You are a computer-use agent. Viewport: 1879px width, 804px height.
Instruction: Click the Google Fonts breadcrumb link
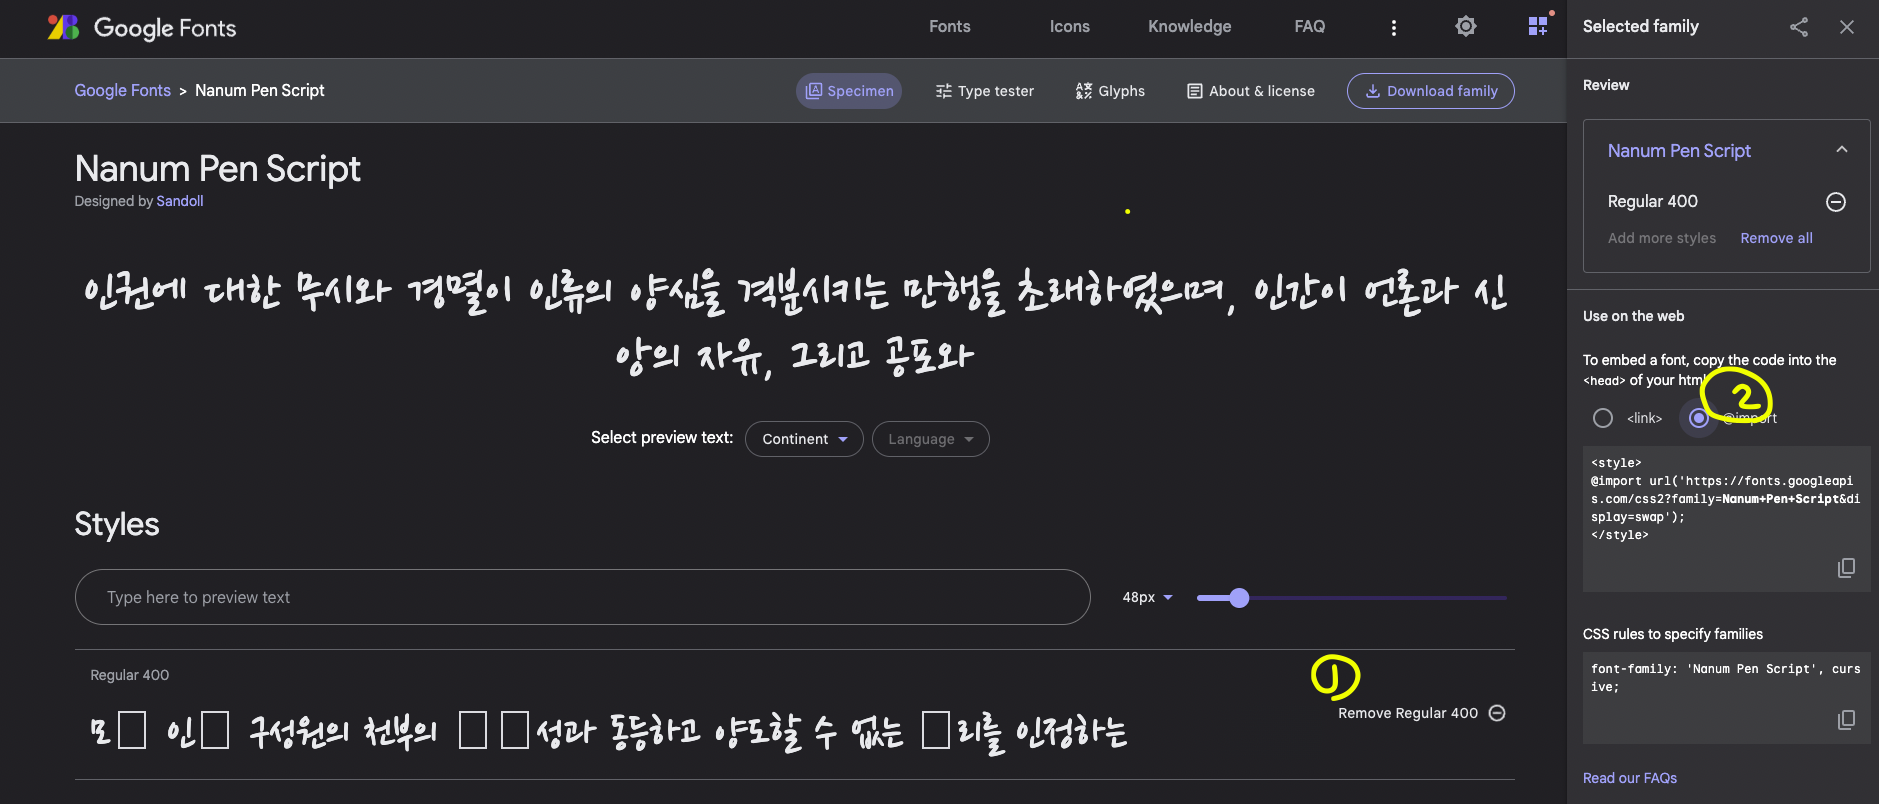(x=123, y=90)
